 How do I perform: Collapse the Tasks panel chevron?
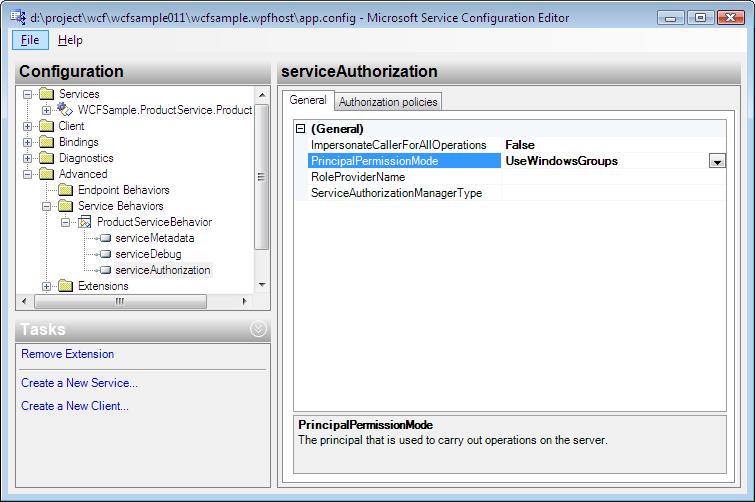[x=258, y=330]
